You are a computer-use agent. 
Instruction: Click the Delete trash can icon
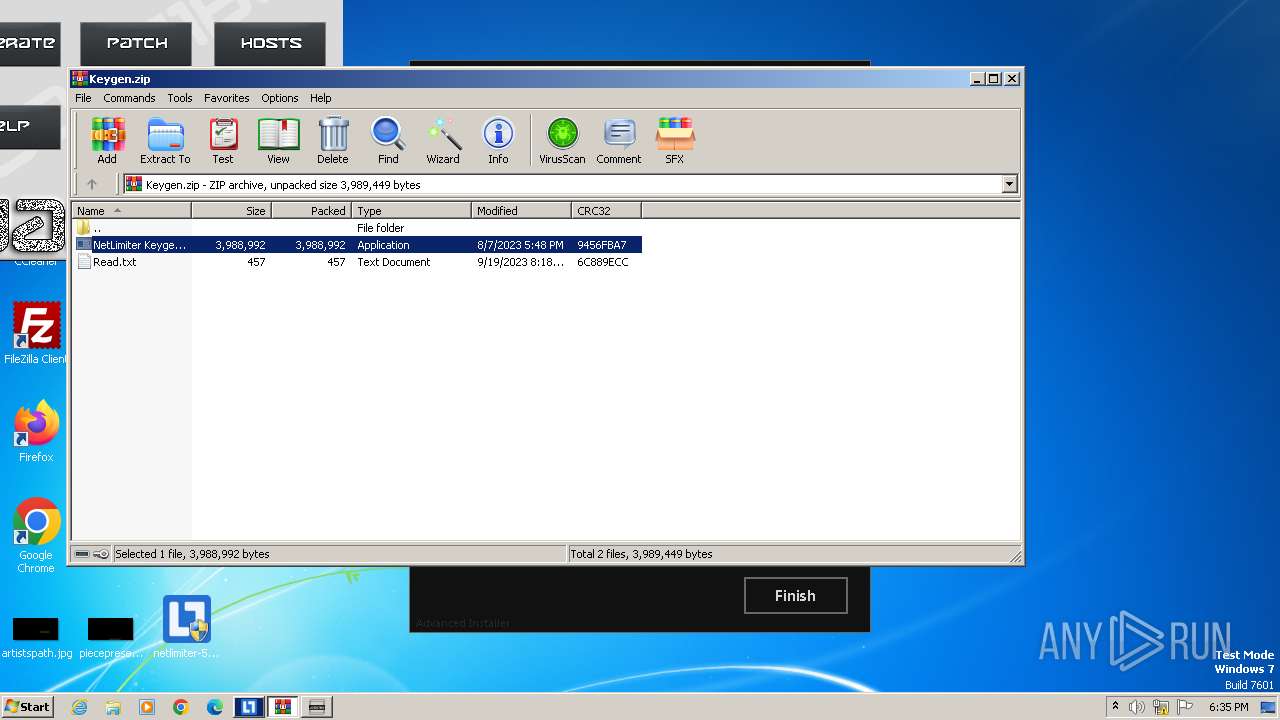(333, 140)
